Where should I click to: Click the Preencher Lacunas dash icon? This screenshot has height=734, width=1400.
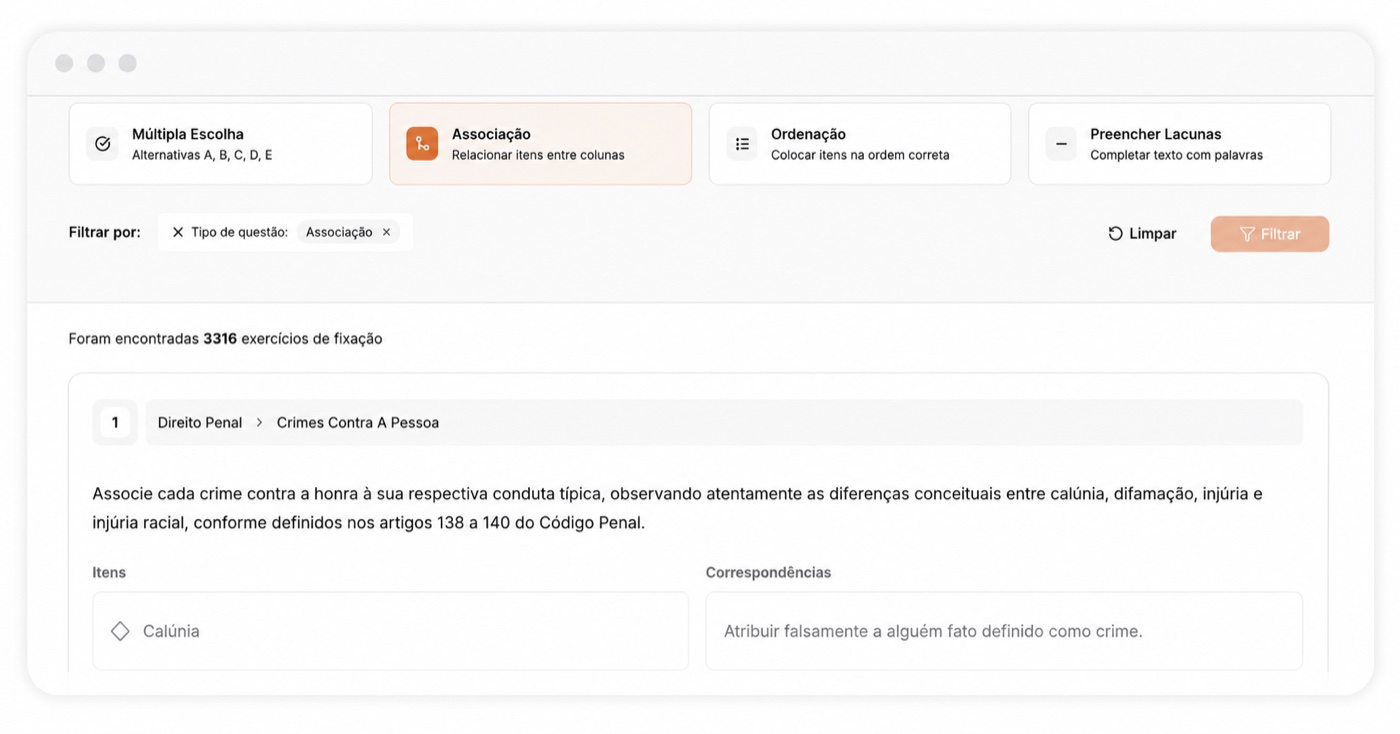click(x=1061, y=144)
